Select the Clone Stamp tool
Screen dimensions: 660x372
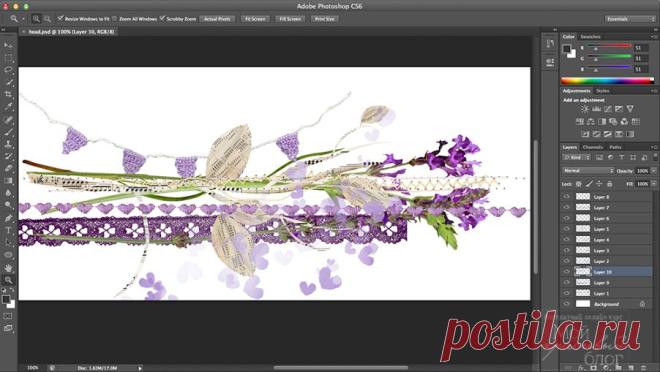(8, 144)
